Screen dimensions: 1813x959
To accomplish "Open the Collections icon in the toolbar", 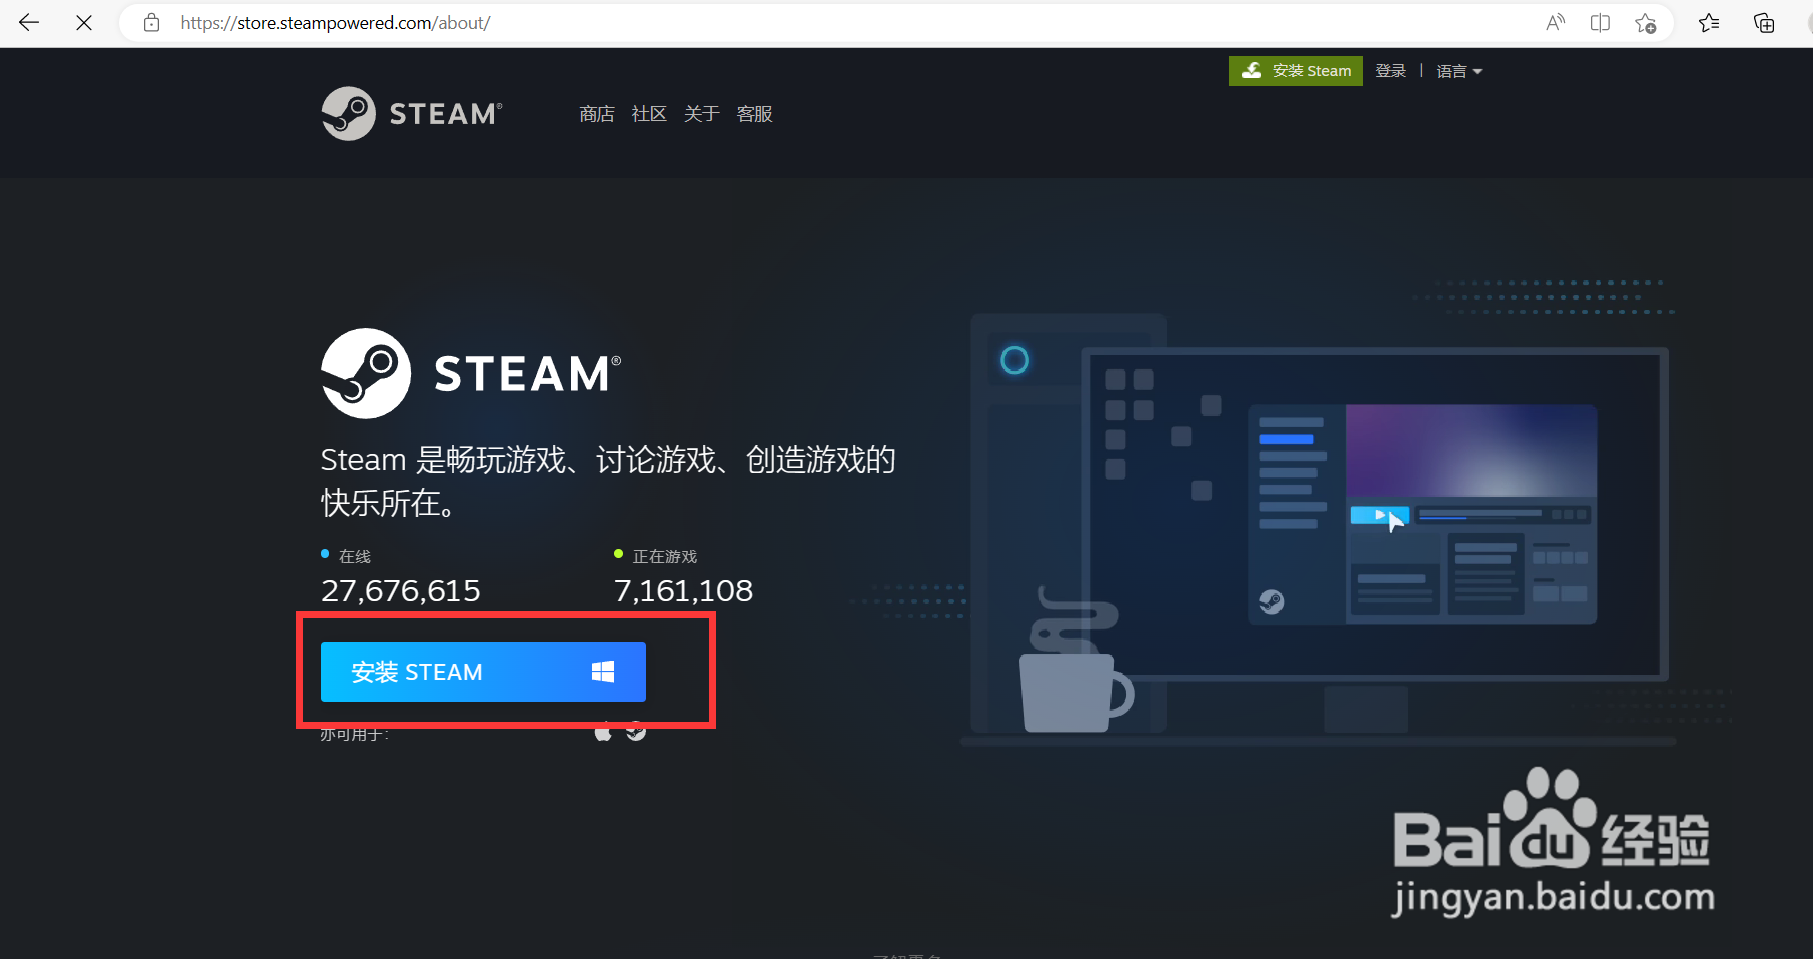I will pyautogui.click(x=1764, y=22).
